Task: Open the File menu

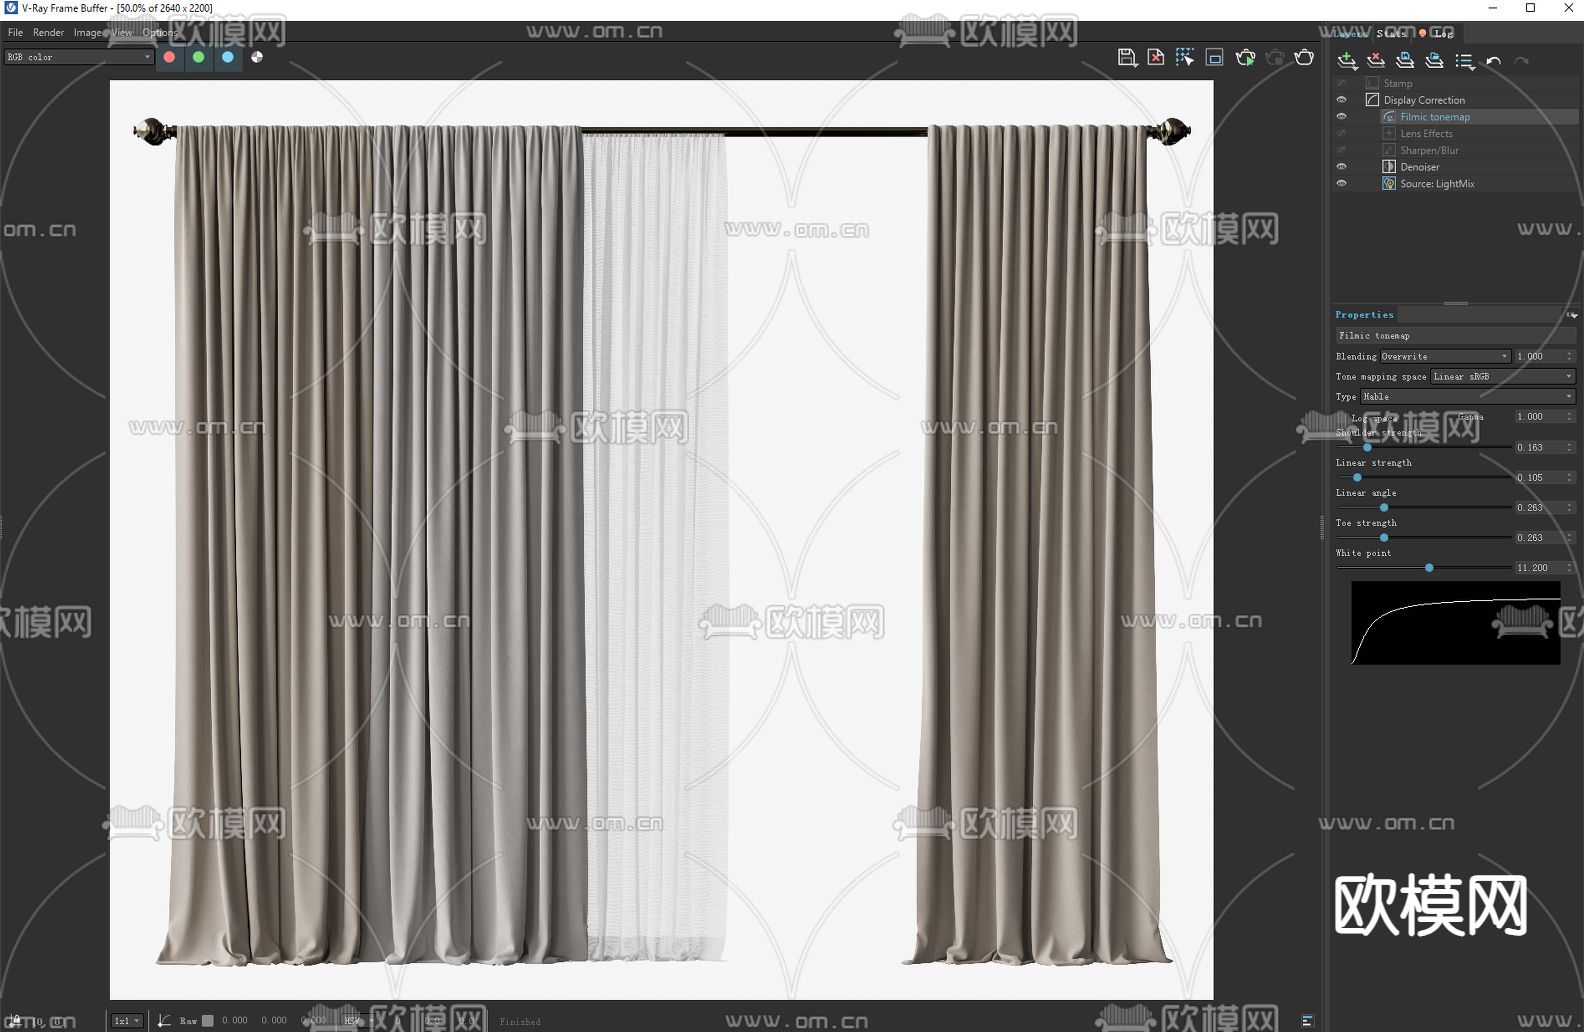Action: point(15,33)
